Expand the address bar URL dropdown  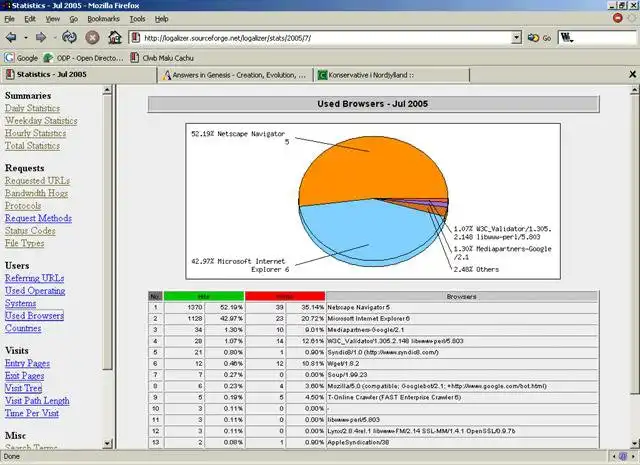click(517, 38)
